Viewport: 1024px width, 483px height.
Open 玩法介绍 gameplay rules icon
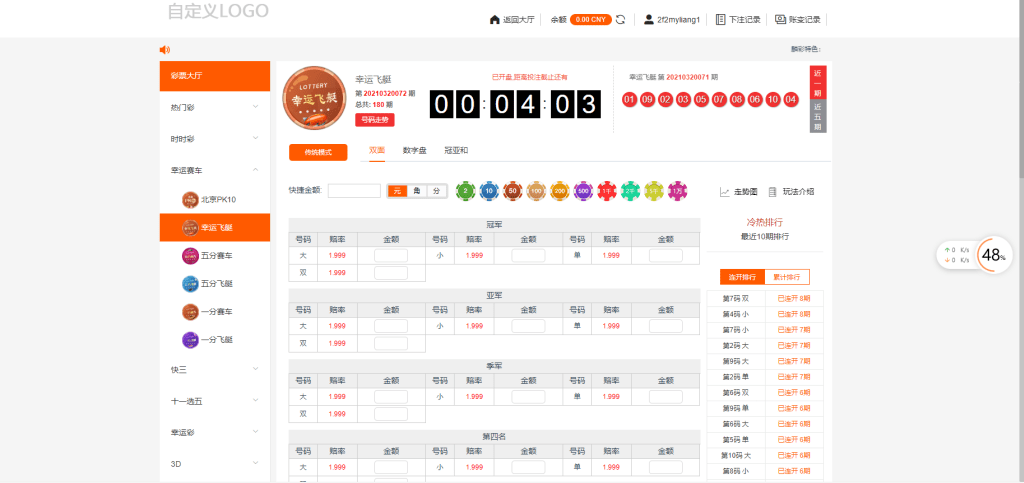coord(773,191)
